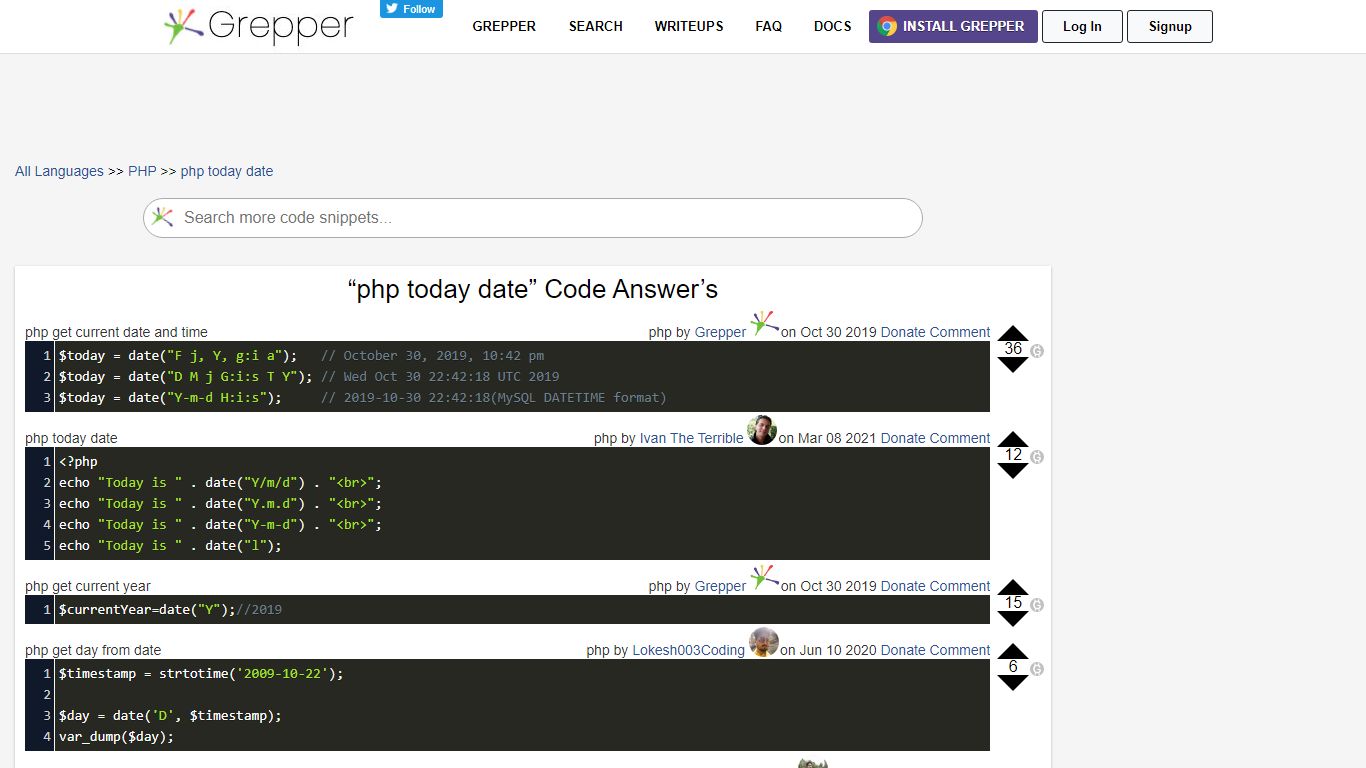The image size is (1366, 768).
Task: Click the 'php get day from date' snippet title
Action: (93, 650)
